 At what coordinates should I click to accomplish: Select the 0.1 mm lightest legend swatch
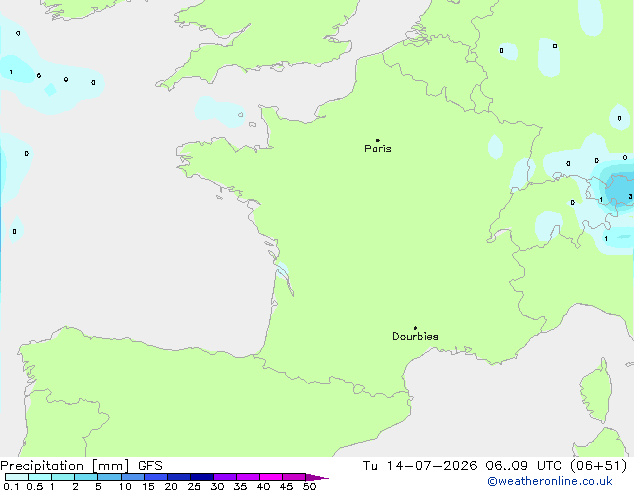[x=17, y=477]
